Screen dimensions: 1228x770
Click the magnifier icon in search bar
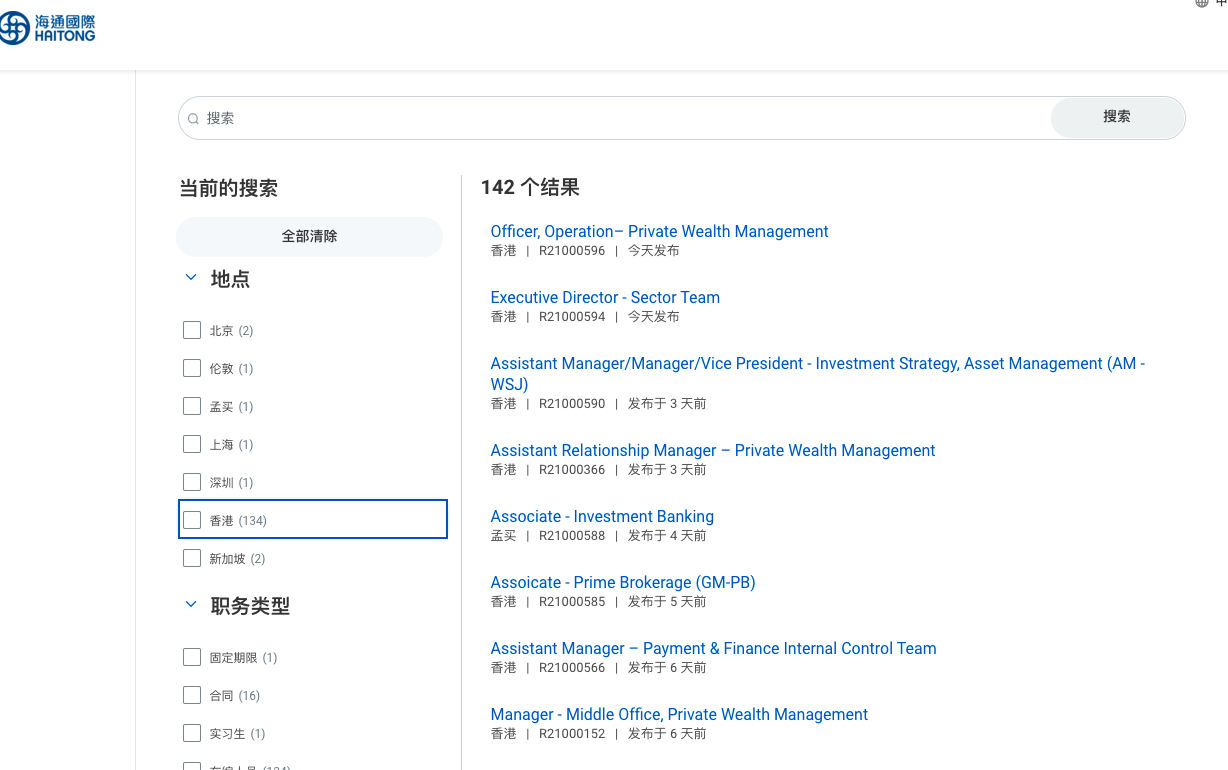pyautogui.click(x=194, y=119)
